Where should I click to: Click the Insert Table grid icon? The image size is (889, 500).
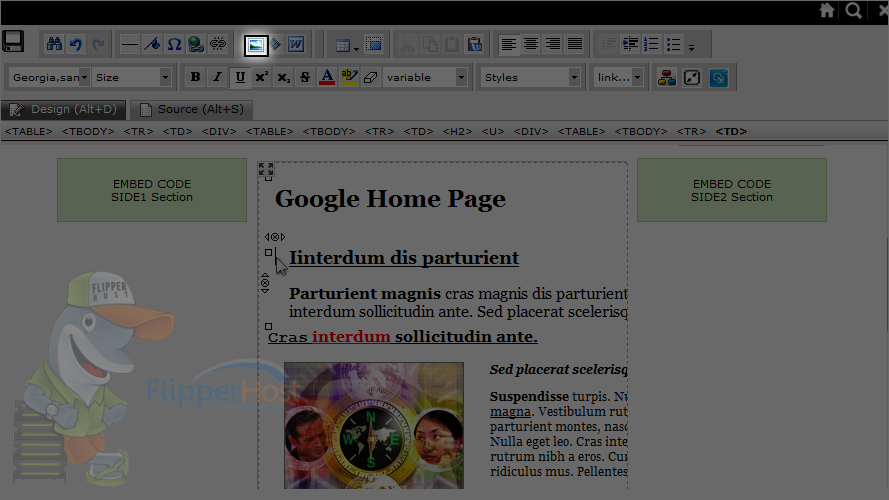coord(342,45)
